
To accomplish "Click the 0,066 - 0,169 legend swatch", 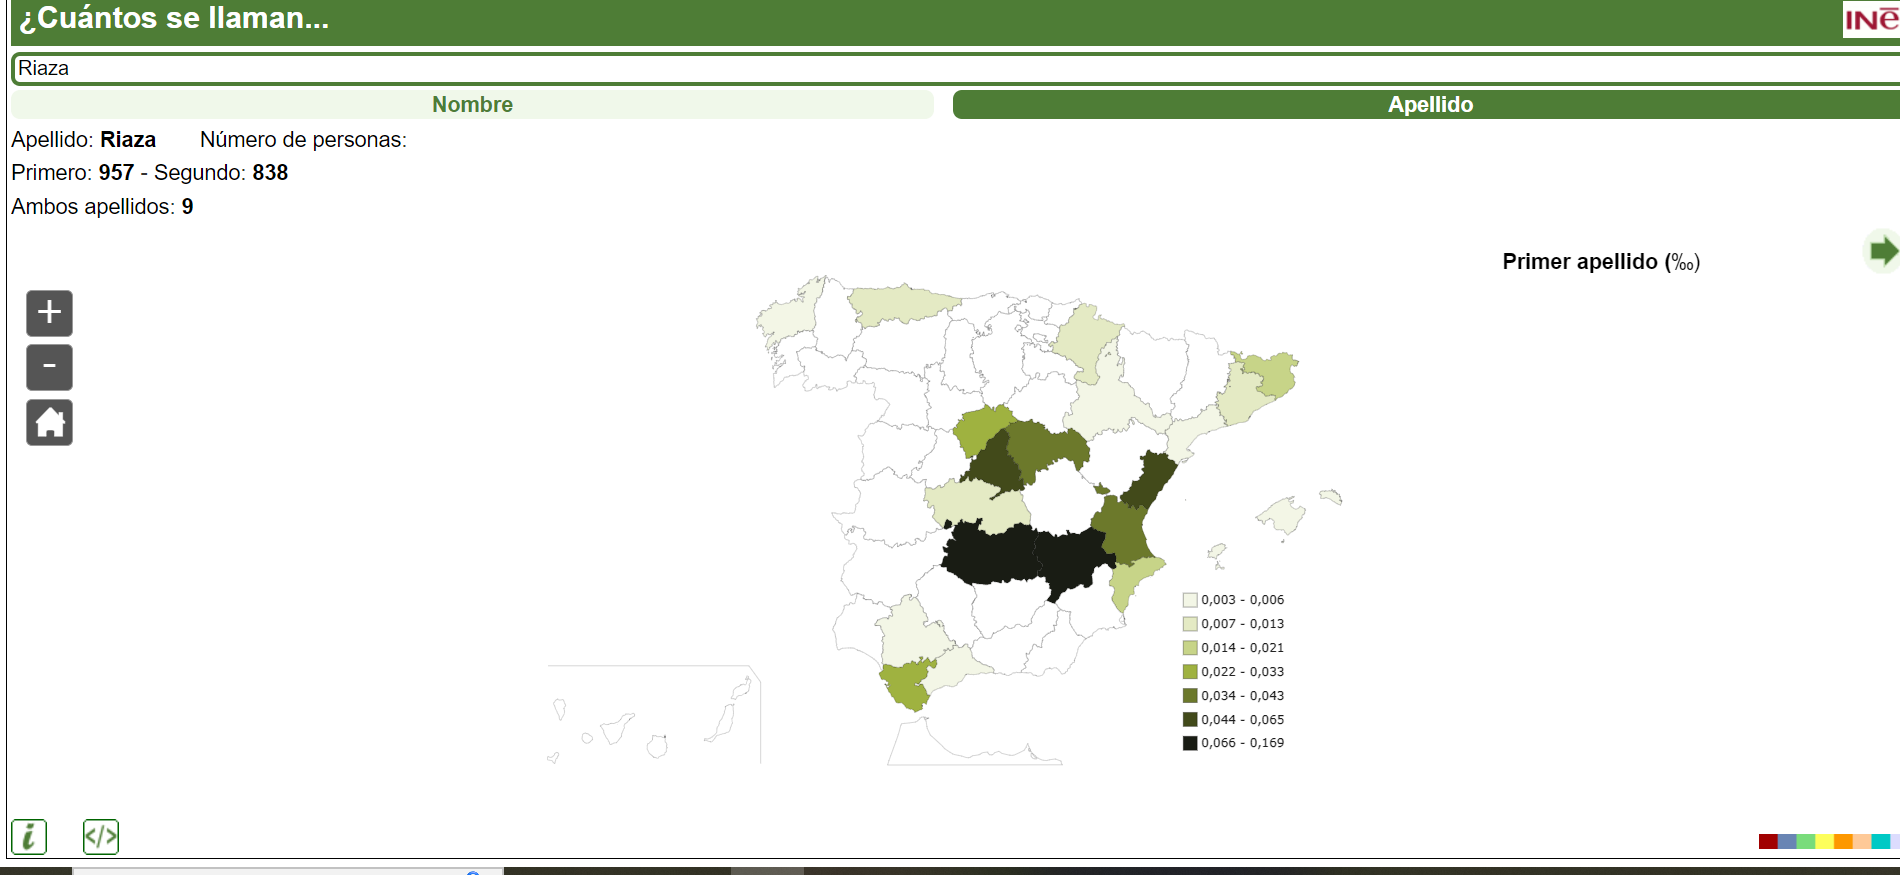I will 1190,743.
